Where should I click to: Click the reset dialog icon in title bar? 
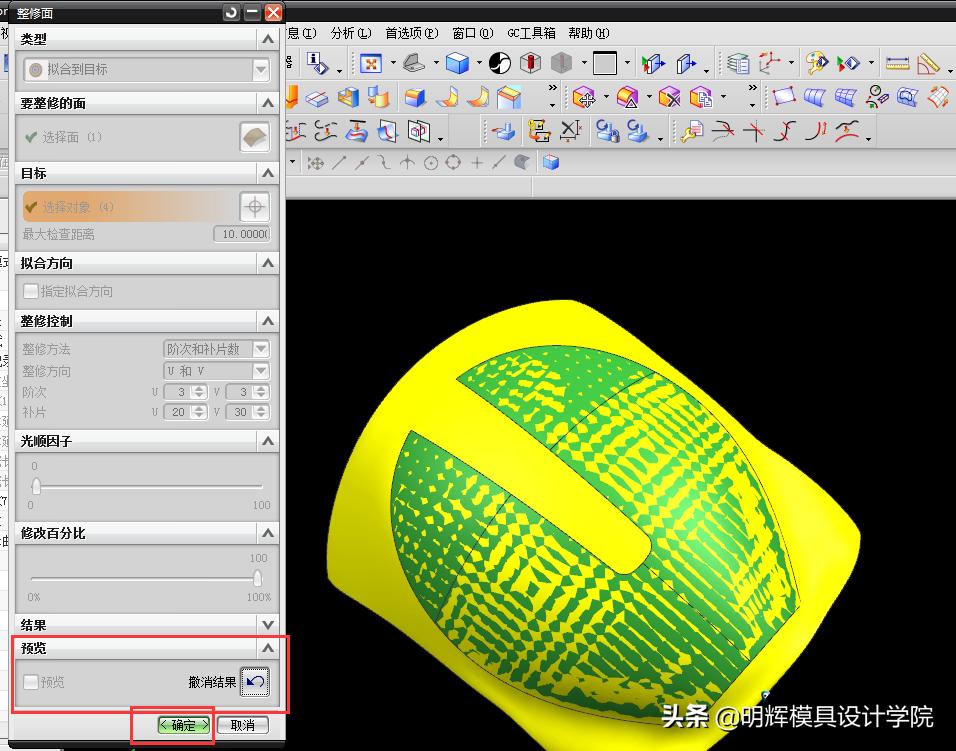point(232,13)
